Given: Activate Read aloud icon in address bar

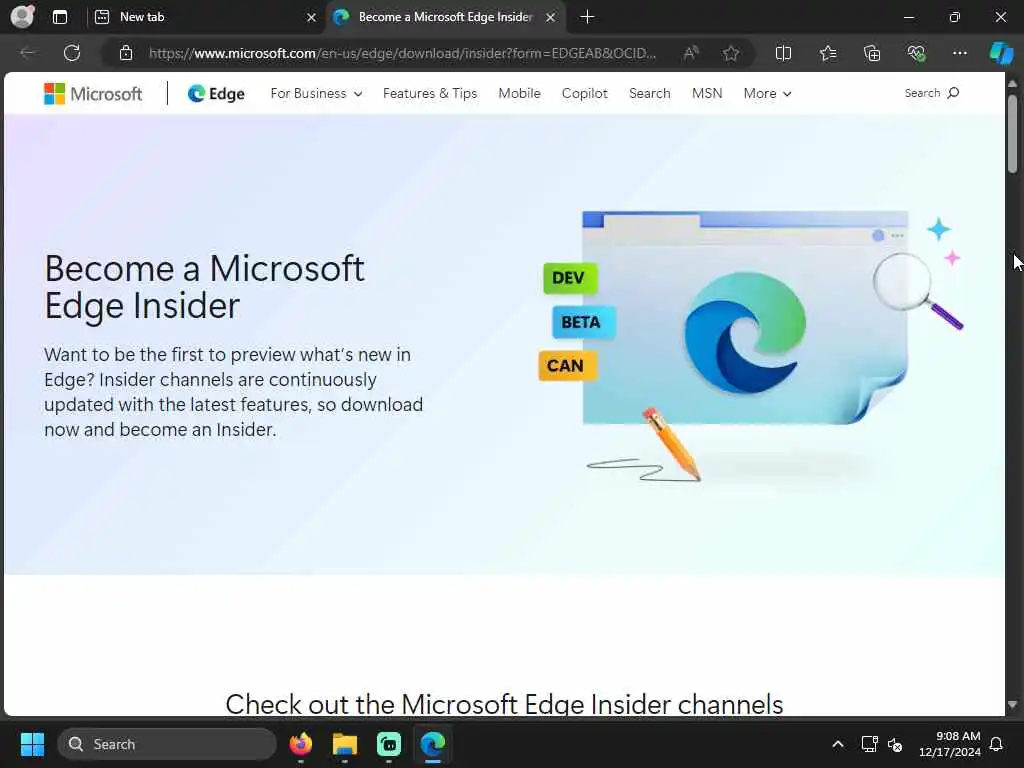Looking at the screenshot, I should tap(691, 53).
